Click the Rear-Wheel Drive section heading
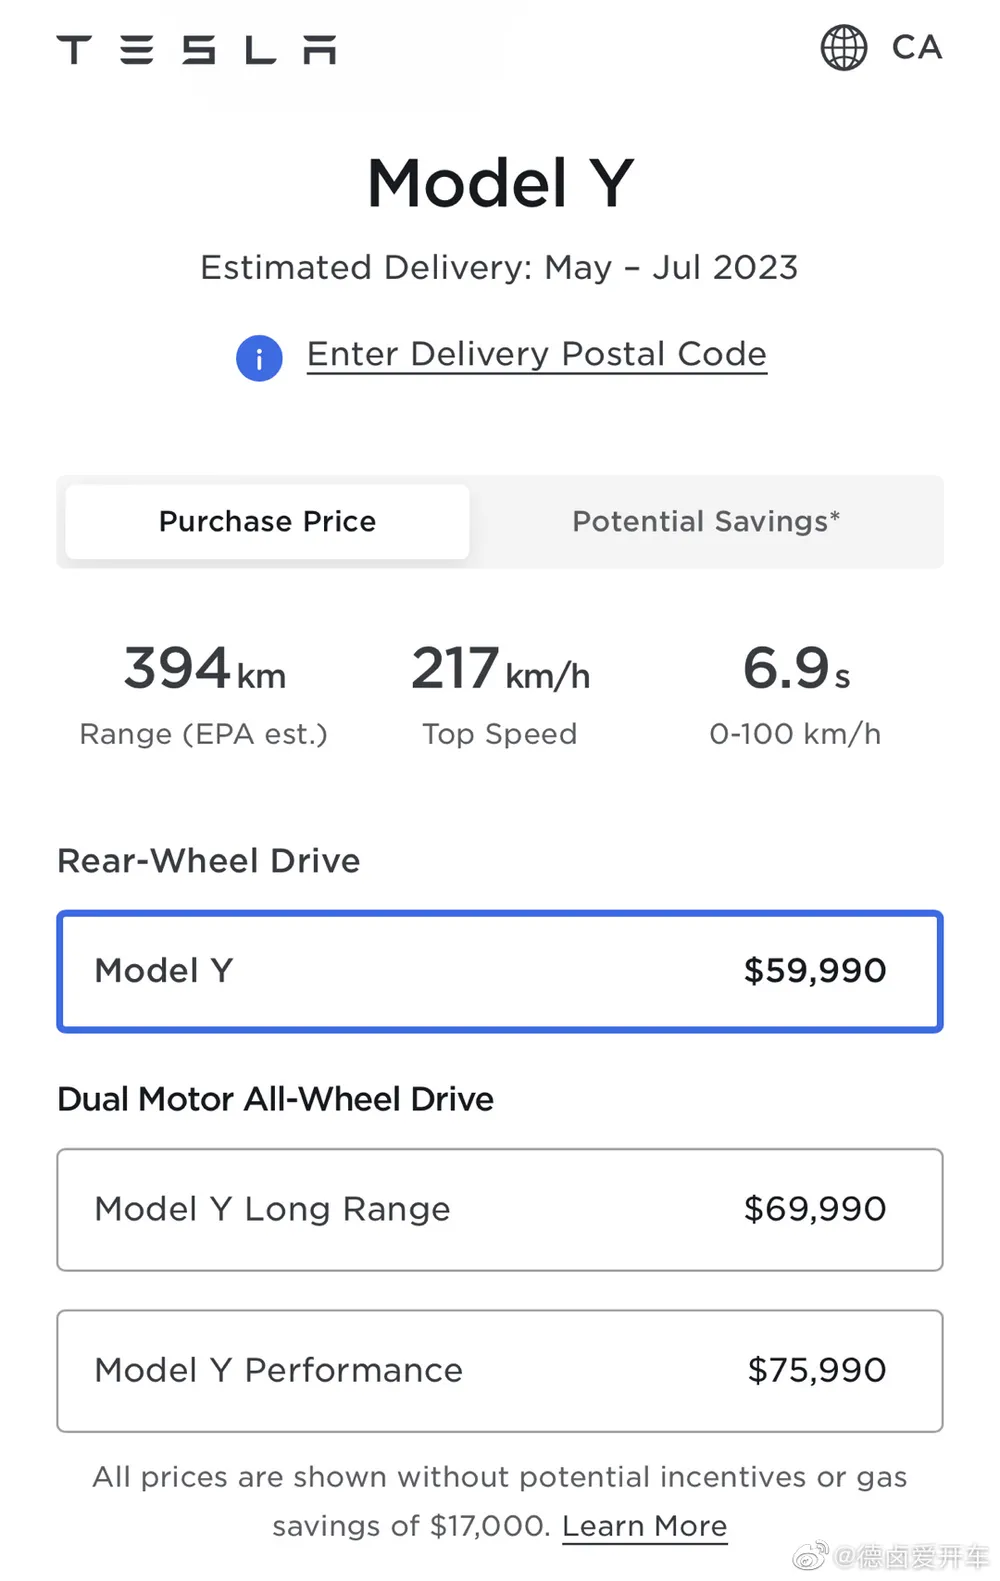This screenshot has width=1000, height=1581. (x=208, y=860)
